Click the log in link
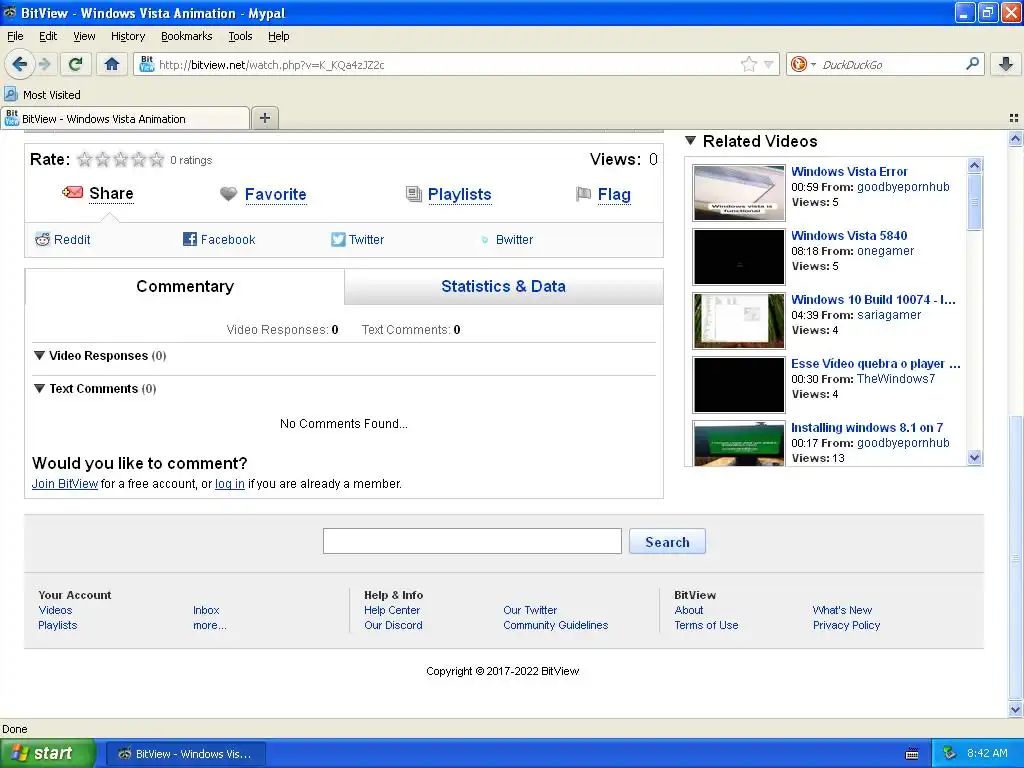Image resolution: width=1024 pixels, height=768 pixels. pyautogui.click(x=230, y=483)
